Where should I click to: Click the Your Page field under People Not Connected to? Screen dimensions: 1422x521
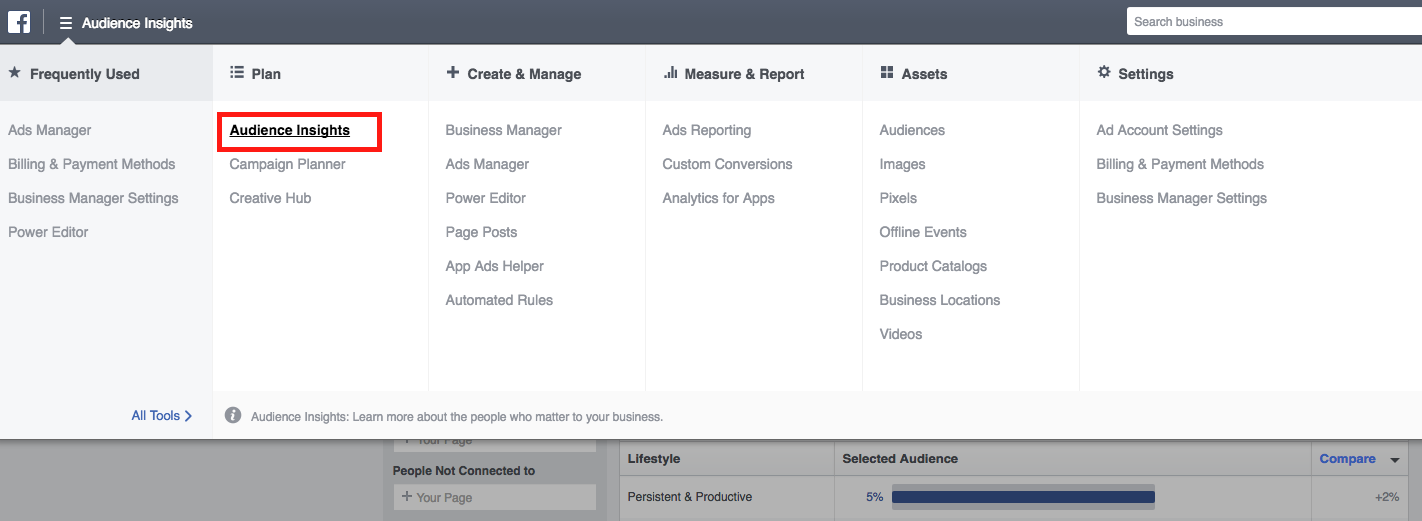(495, 497)
